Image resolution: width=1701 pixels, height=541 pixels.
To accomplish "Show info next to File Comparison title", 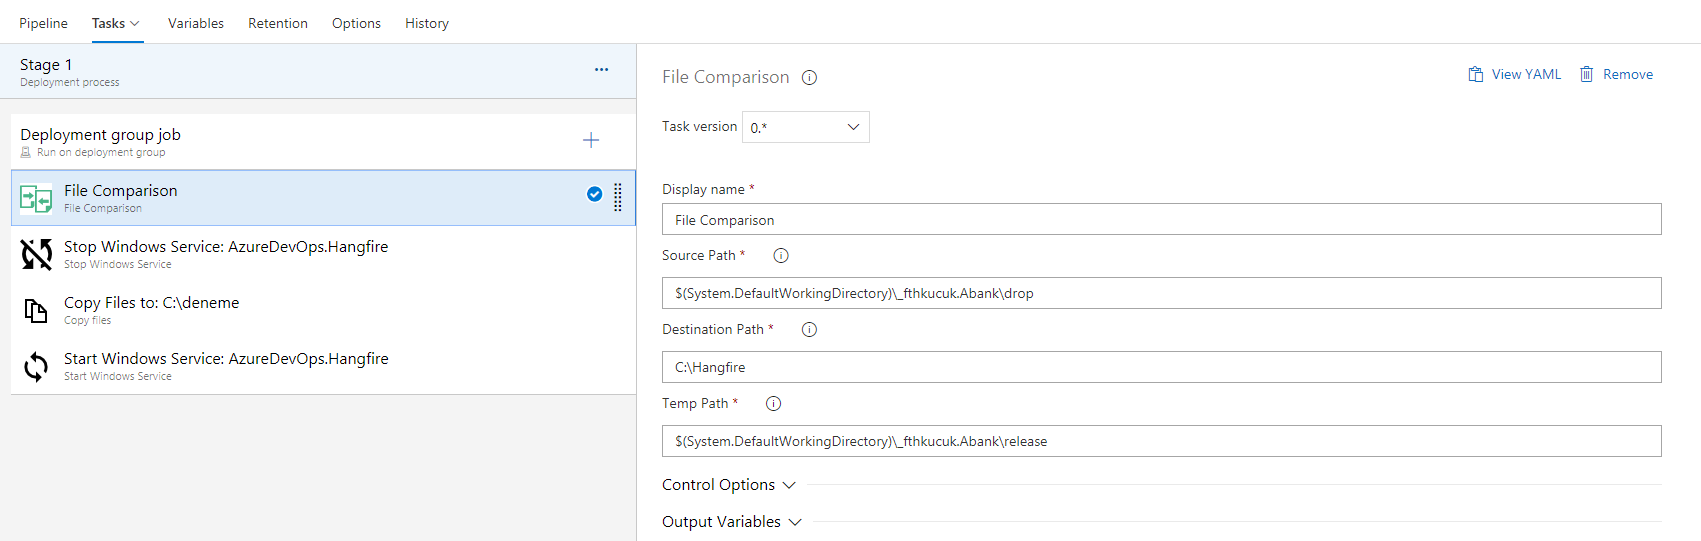I will point(809,78).
